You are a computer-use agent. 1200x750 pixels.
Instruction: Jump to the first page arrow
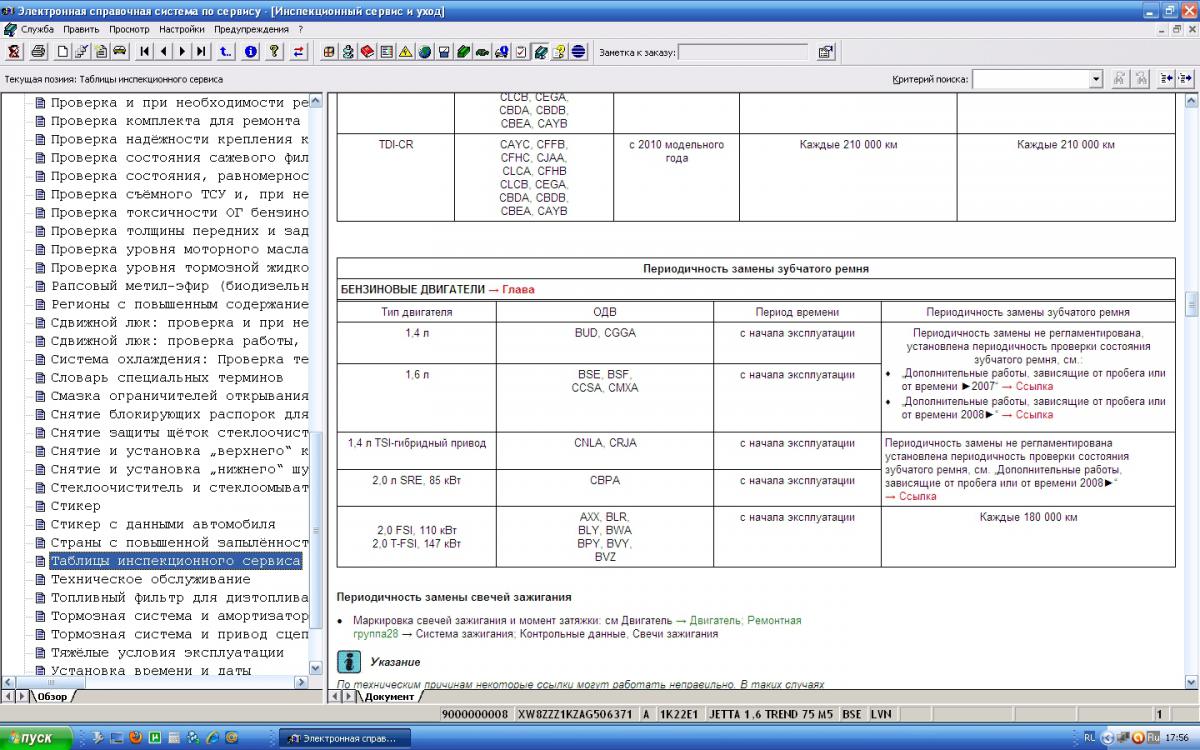pos(145,52)
